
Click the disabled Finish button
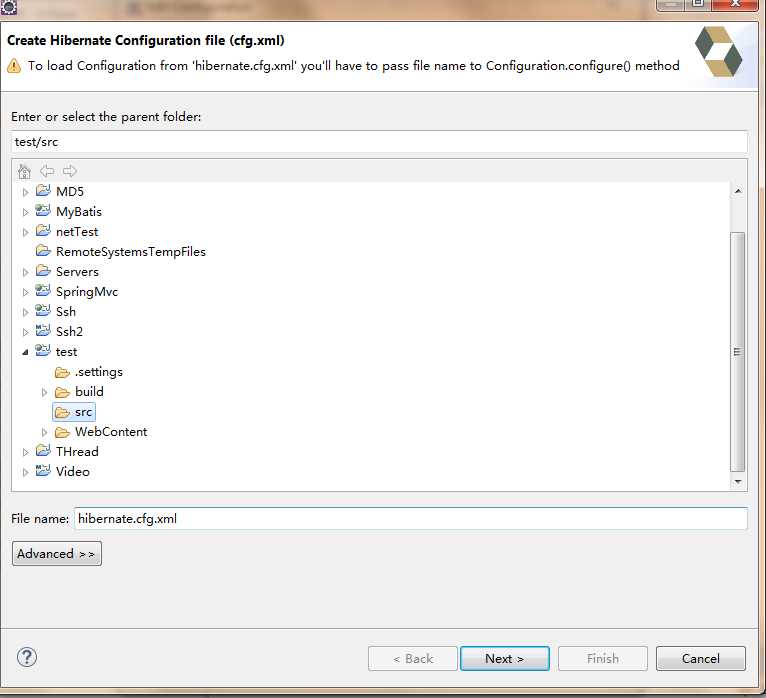[603, 658]
